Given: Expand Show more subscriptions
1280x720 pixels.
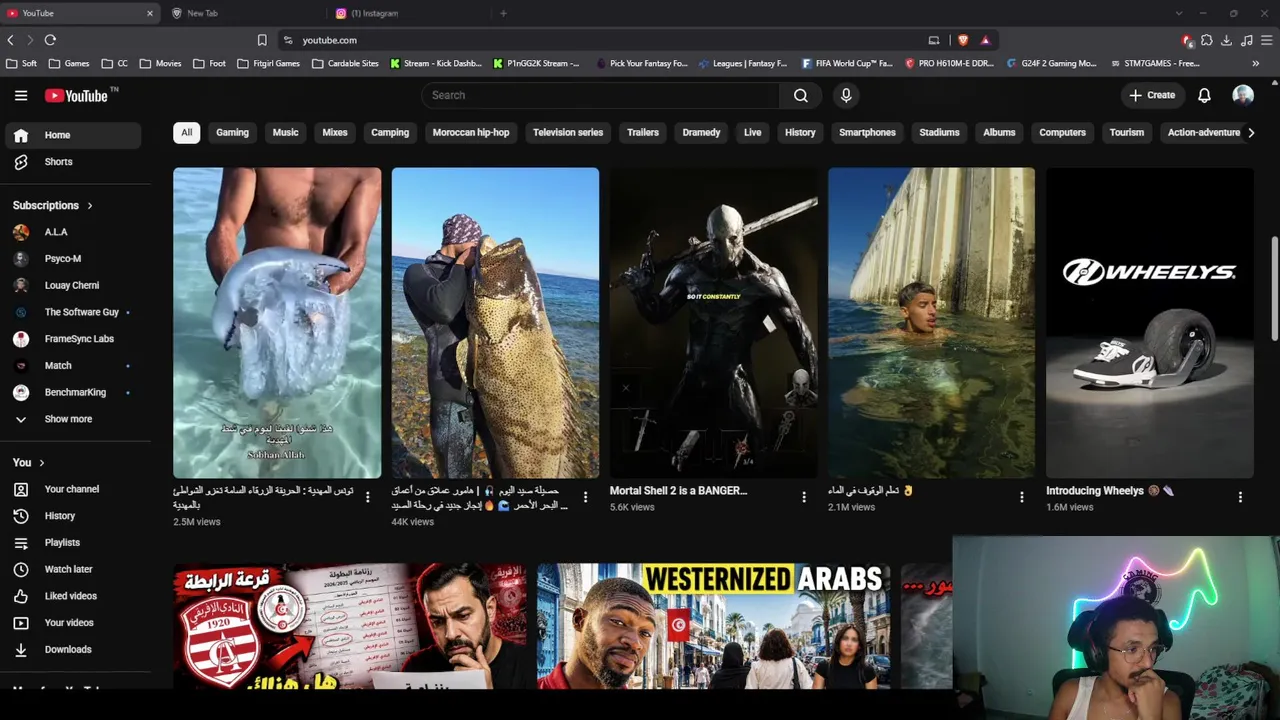Looking at the screenshot, I should (72, 419).
